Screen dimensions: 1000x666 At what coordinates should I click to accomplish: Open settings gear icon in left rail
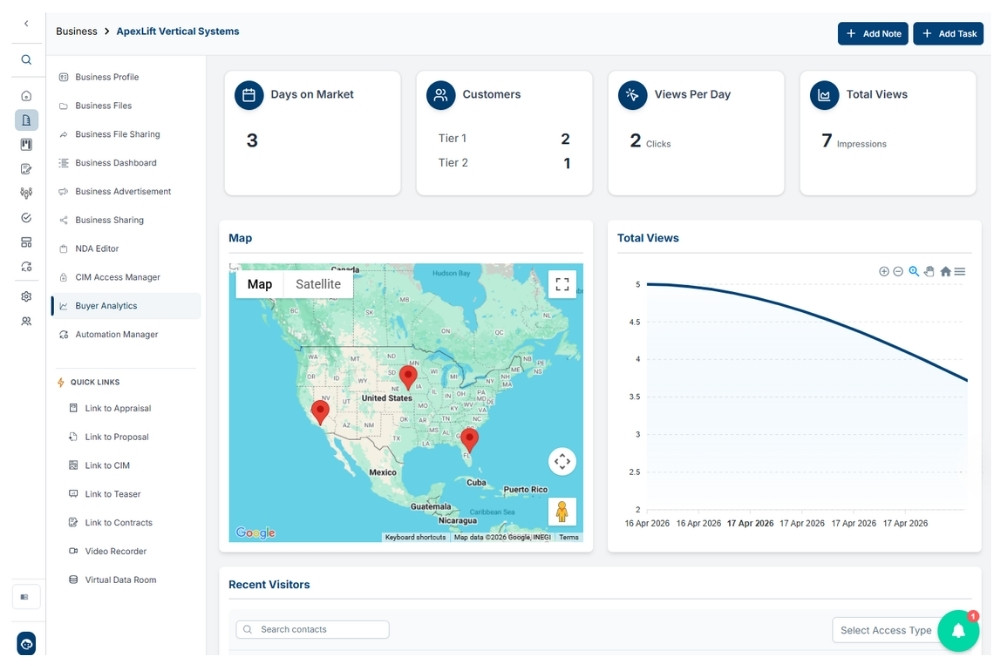tap(26, 297)
